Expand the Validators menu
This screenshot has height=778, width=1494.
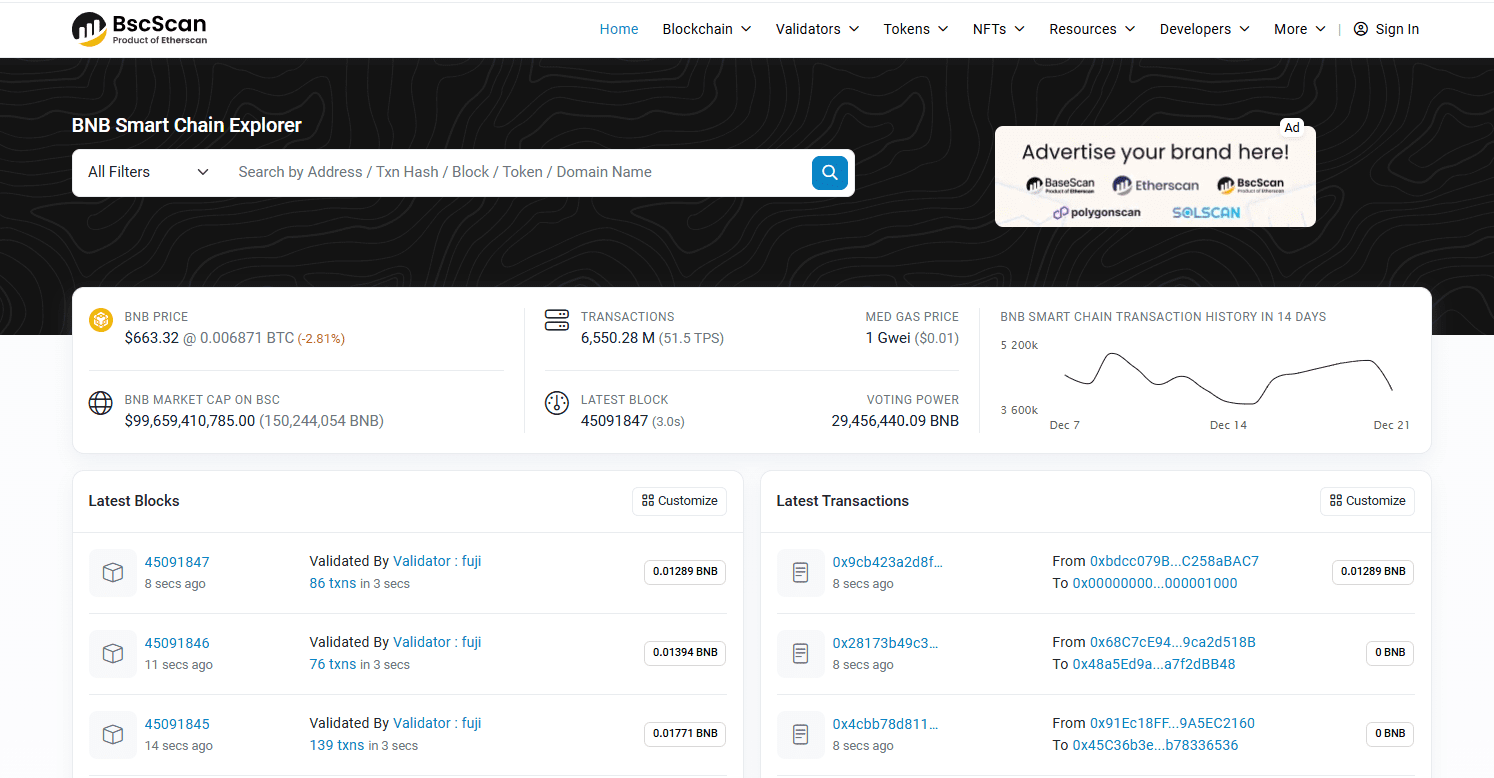817,29
